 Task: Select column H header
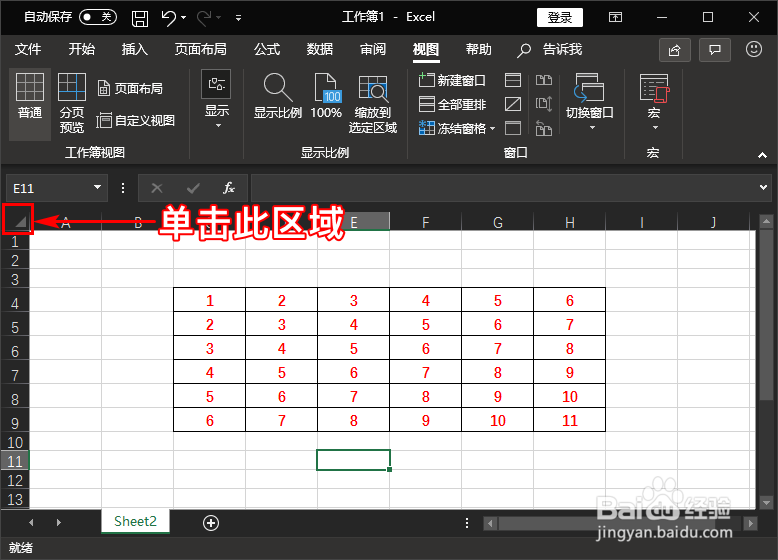coord(570,222)
